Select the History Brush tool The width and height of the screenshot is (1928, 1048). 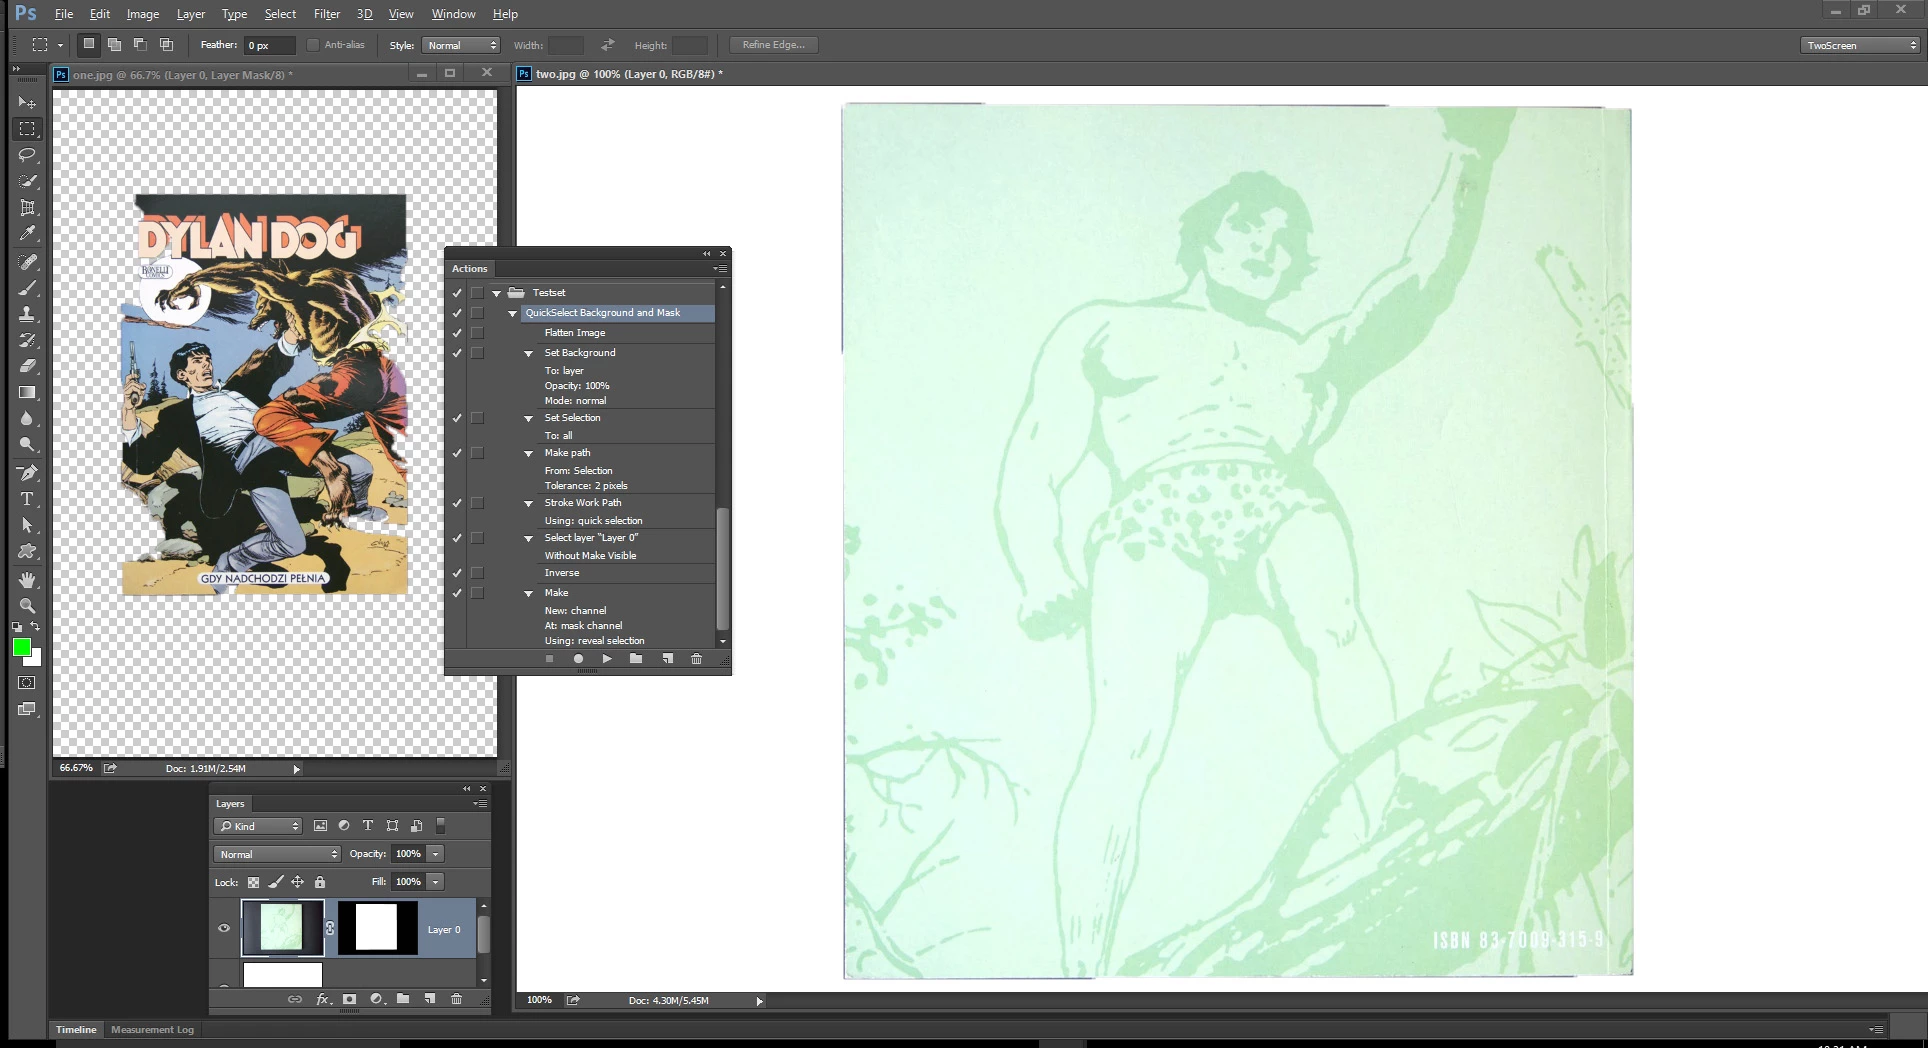[x=27, y=340]
